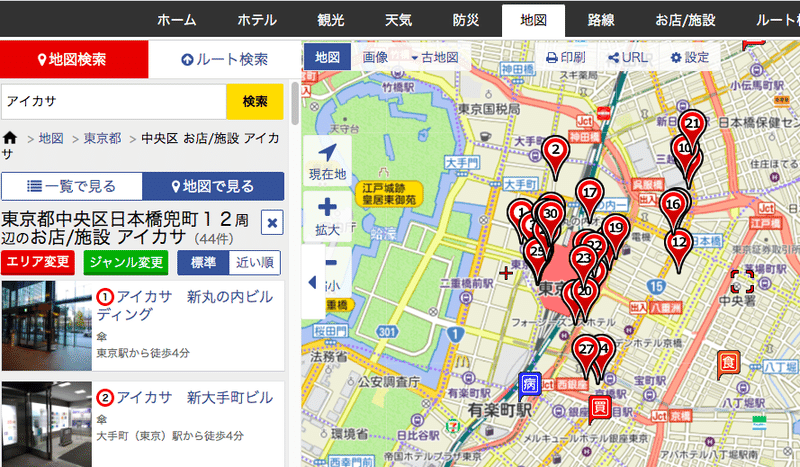This screenshot has height=467, width=800.
Task: Click the URL share button
Action: pyautogui.click(x=628, y=57)
